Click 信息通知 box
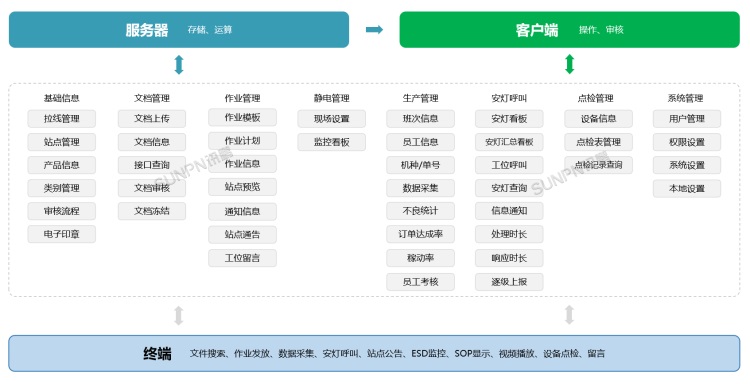The image size is (750, 384). [x=509, y=211]
